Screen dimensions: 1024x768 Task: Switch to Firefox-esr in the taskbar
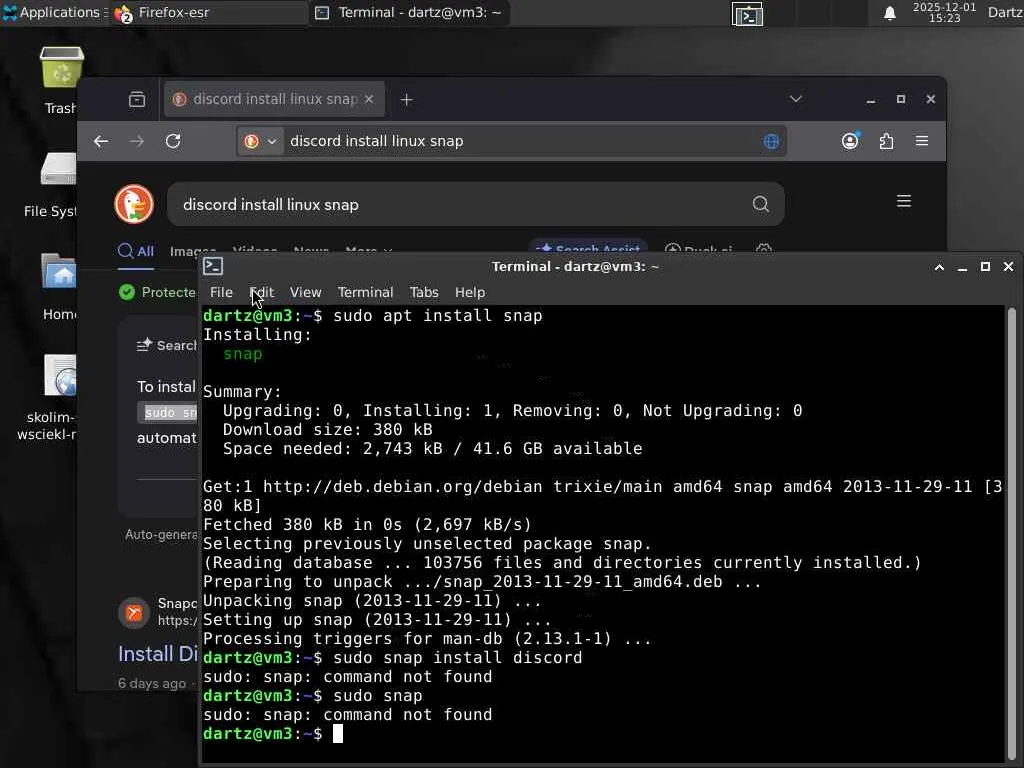[209, 12]
